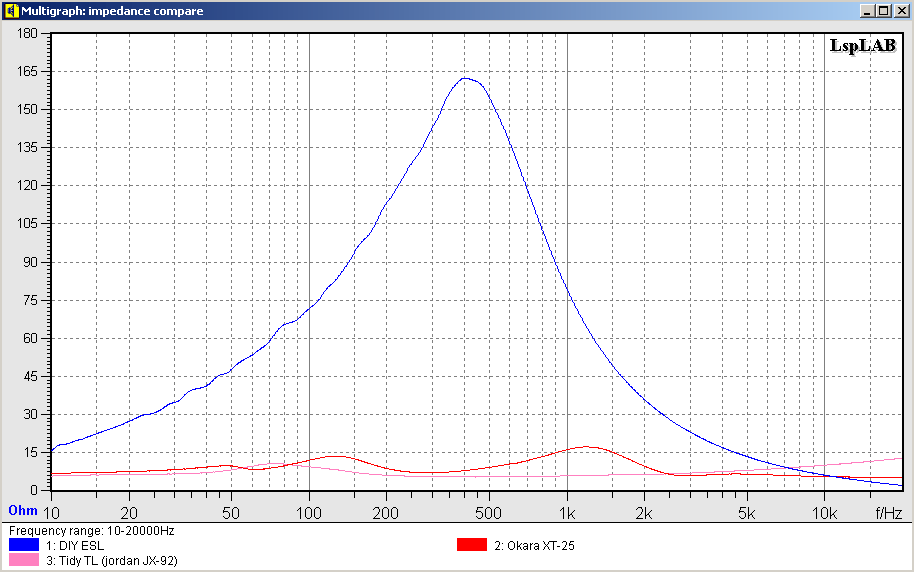Click the 1k label on the frequency axis
Image resolution: width=914 pixels, height=572 pixels.
[567, 513]
